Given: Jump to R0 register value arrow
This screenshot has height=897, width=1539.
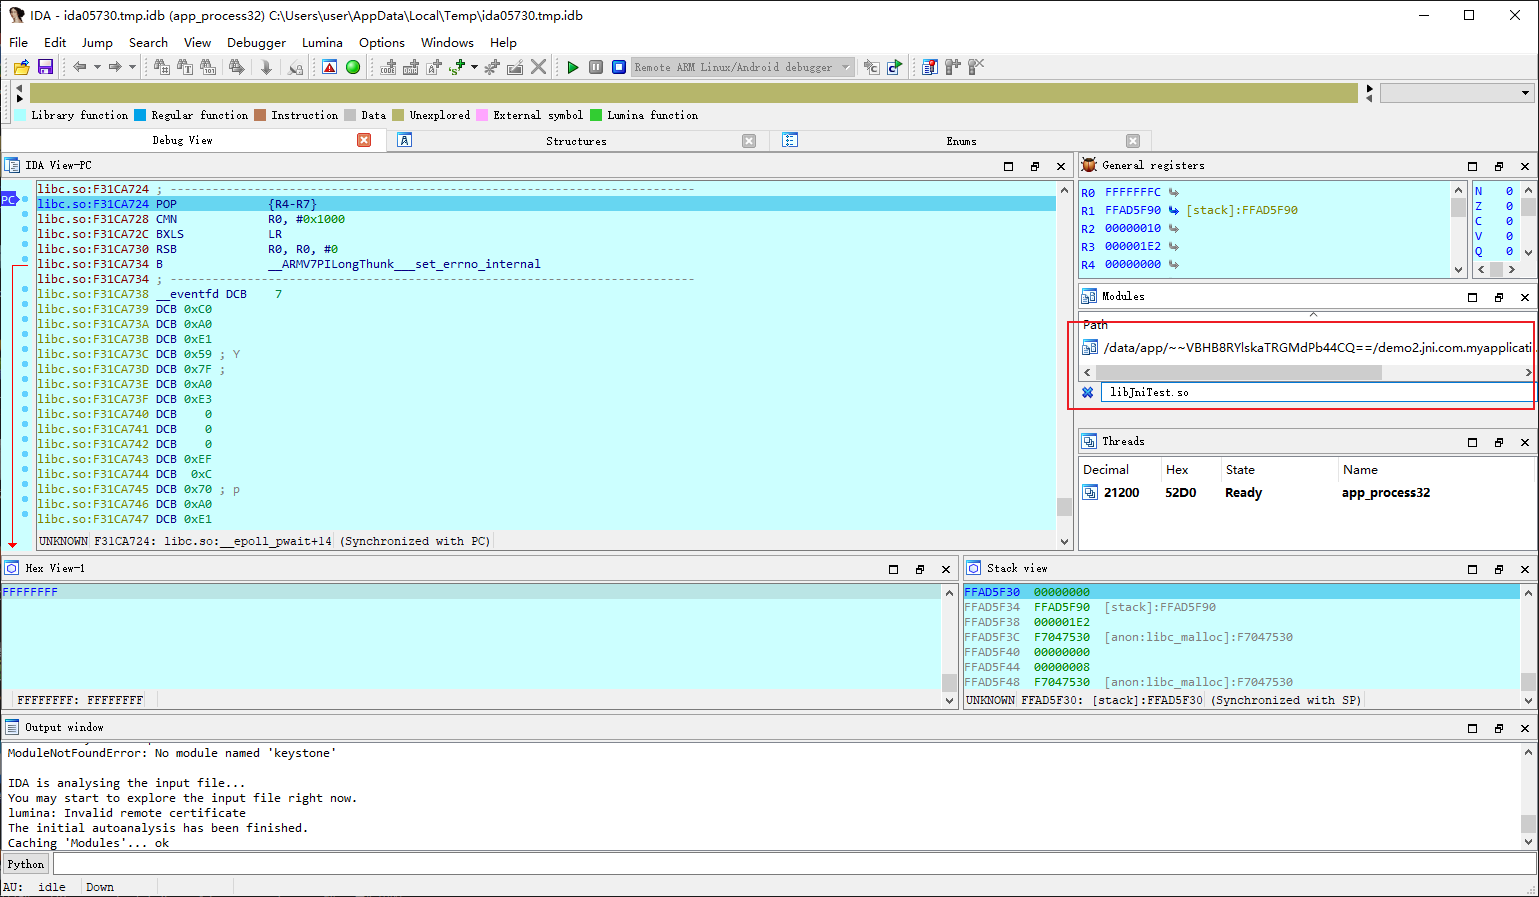Looking at the screenshot, I should [x=1174, y=192].
